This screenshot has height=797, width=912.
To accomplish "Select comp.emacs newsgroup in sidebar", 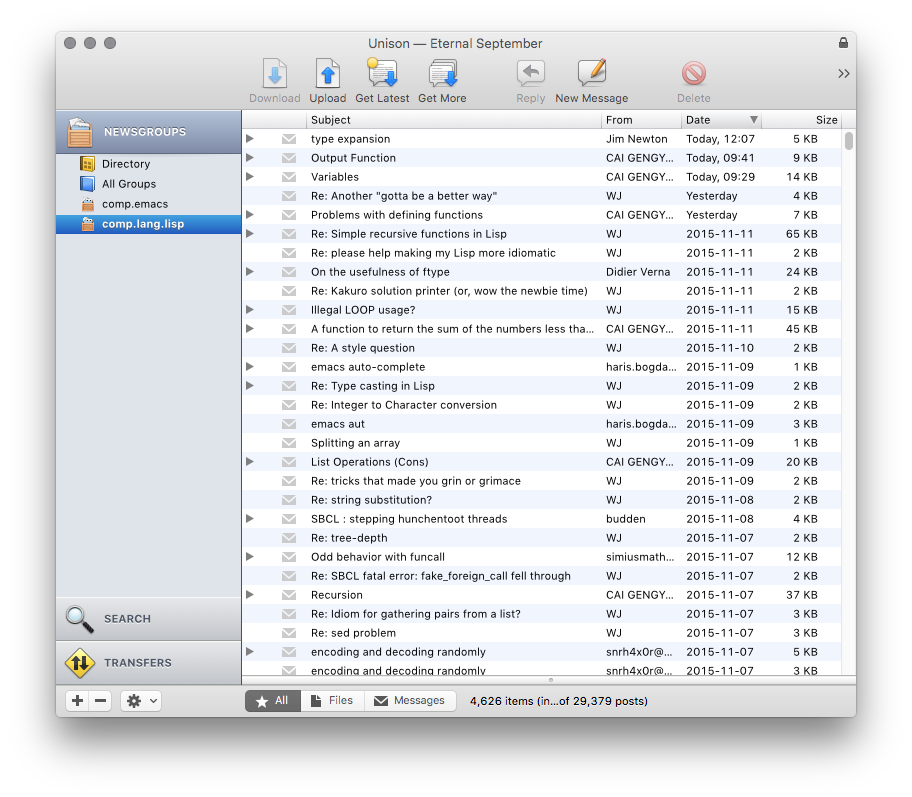I will point(134,204).
